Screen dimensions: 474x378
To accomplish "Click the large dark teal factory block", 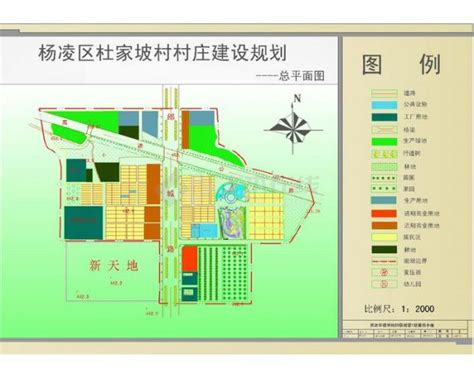I will click(x=83, y=223).
